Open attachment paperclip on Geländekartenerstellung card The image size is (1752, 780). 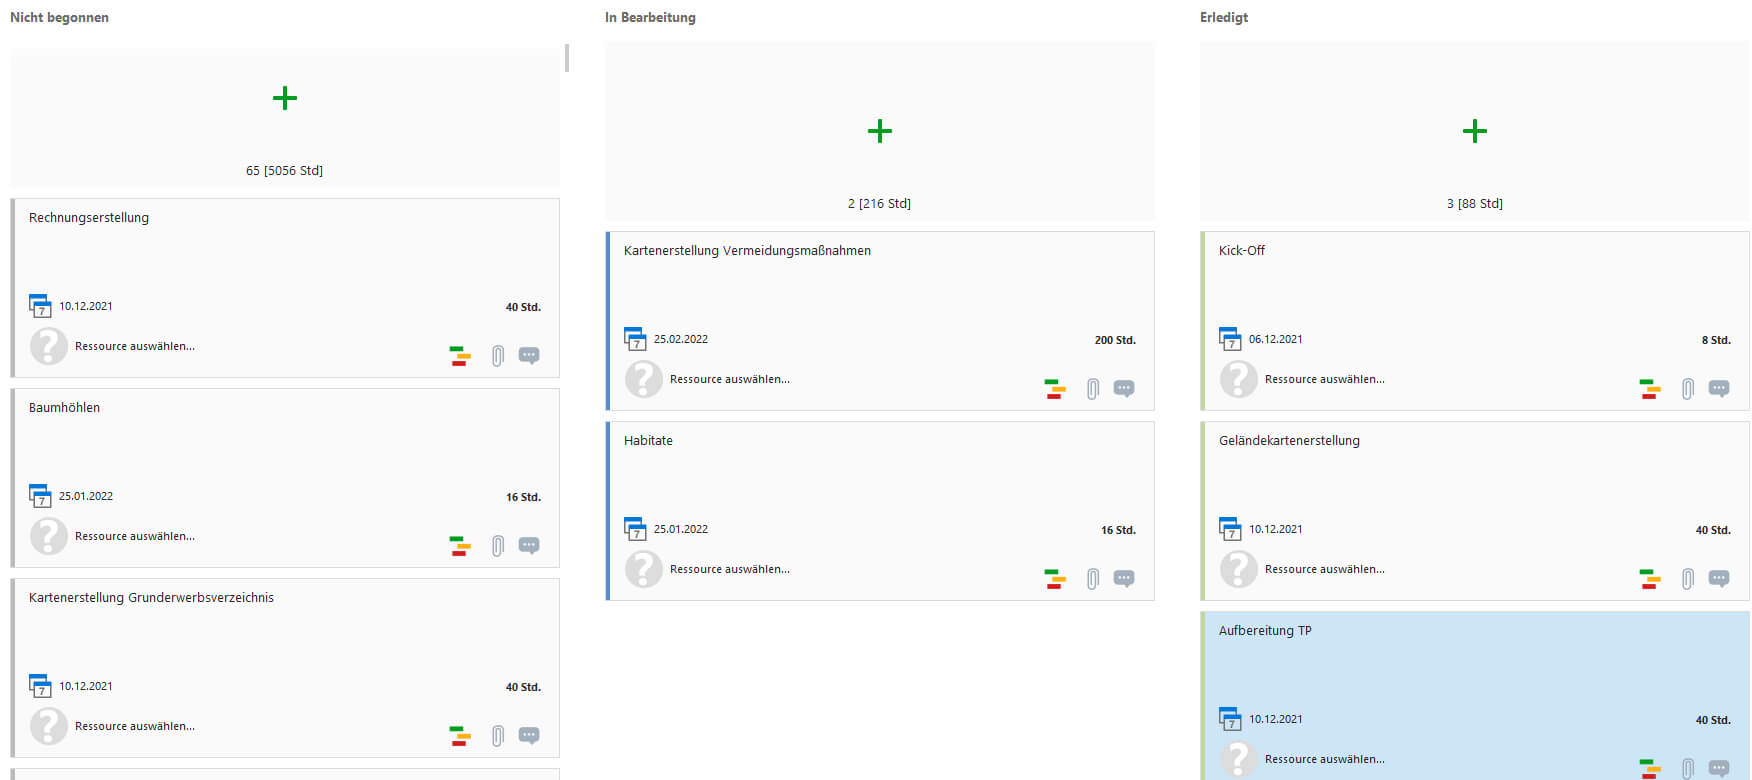point(1687,579)
